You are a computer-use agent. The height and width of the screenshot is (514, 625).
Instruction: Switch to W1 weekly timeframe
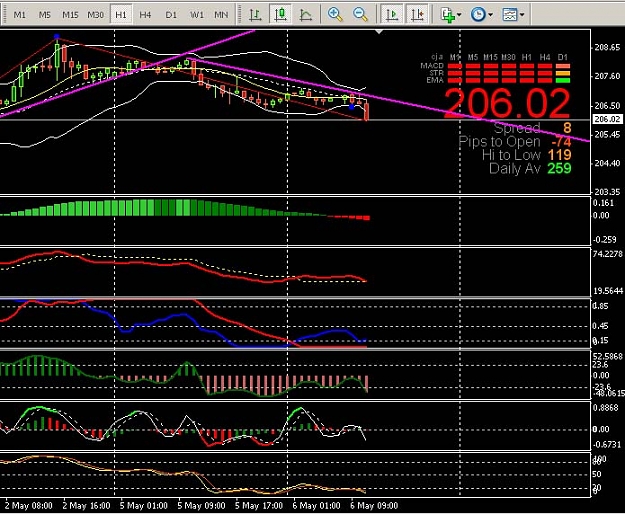[x=196, y=15]
